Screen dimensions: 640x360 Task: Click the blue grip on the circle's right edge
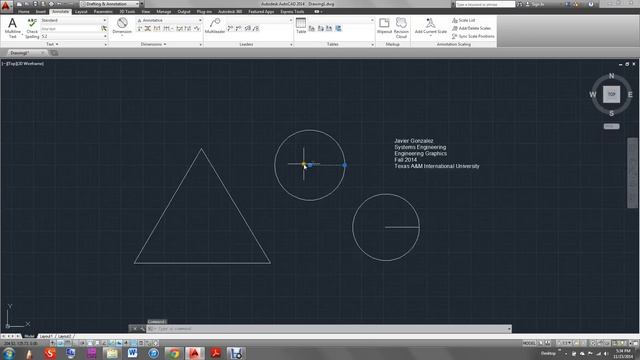345,165
